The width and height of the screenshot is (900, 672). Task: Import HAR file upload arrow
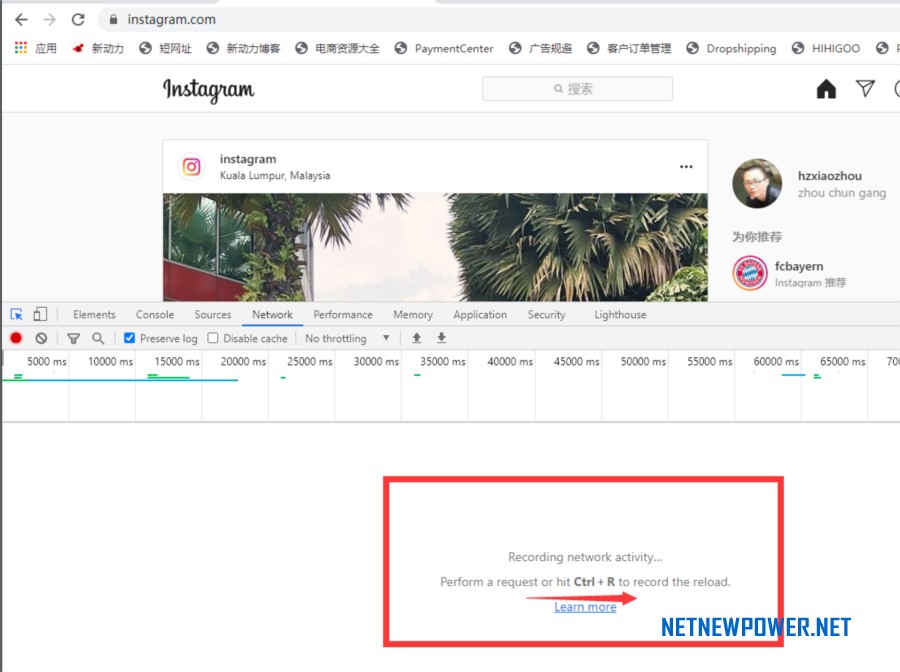pyautogui.click(x=417, y=338)
